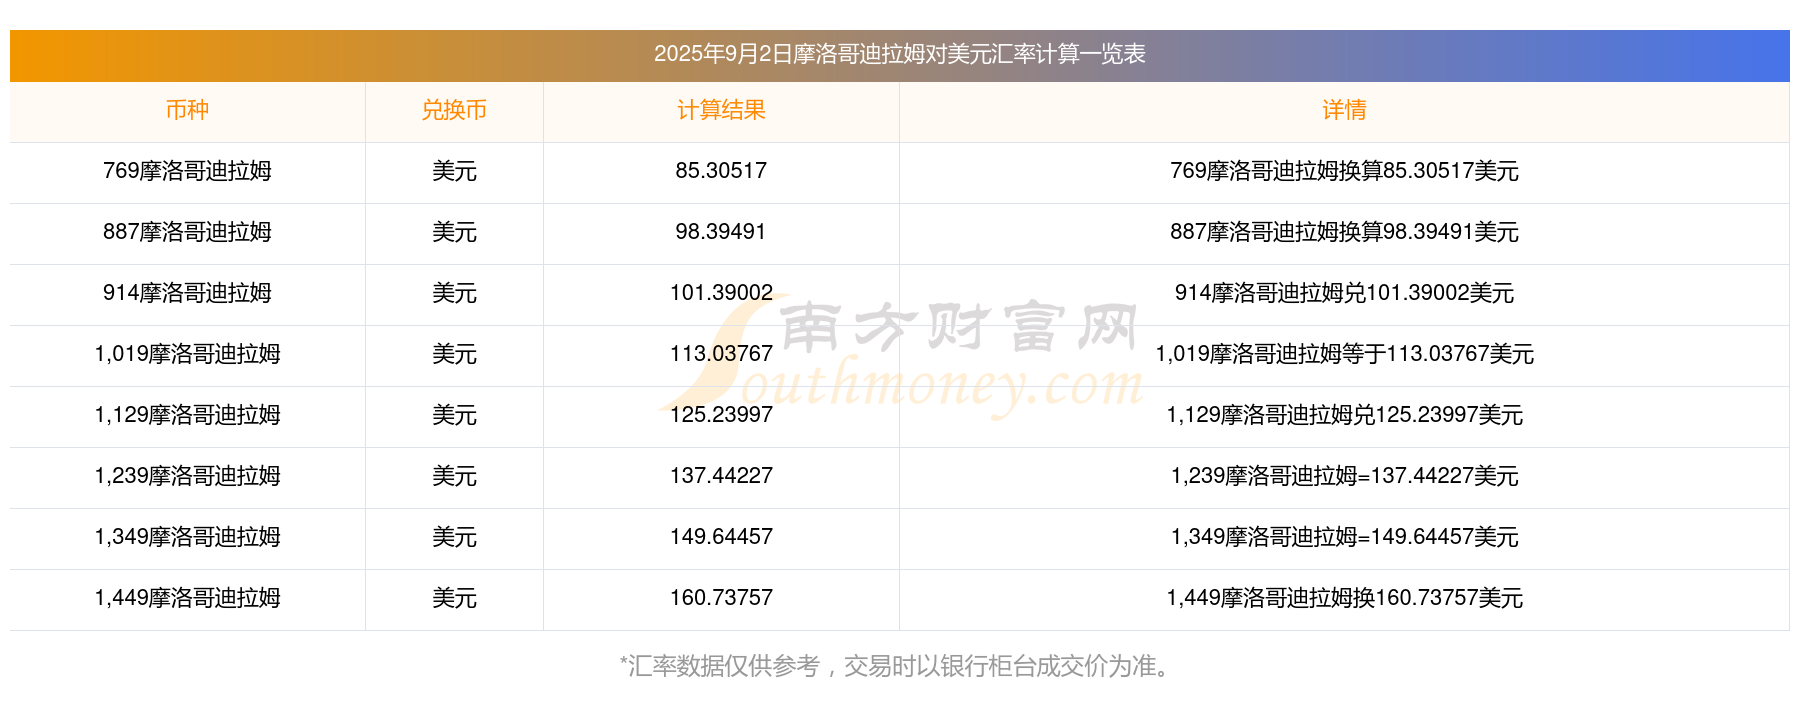This screenshot has width=1800, height=720.
Task: Click the result value 125.23997
Action: (x=721, y=415)
